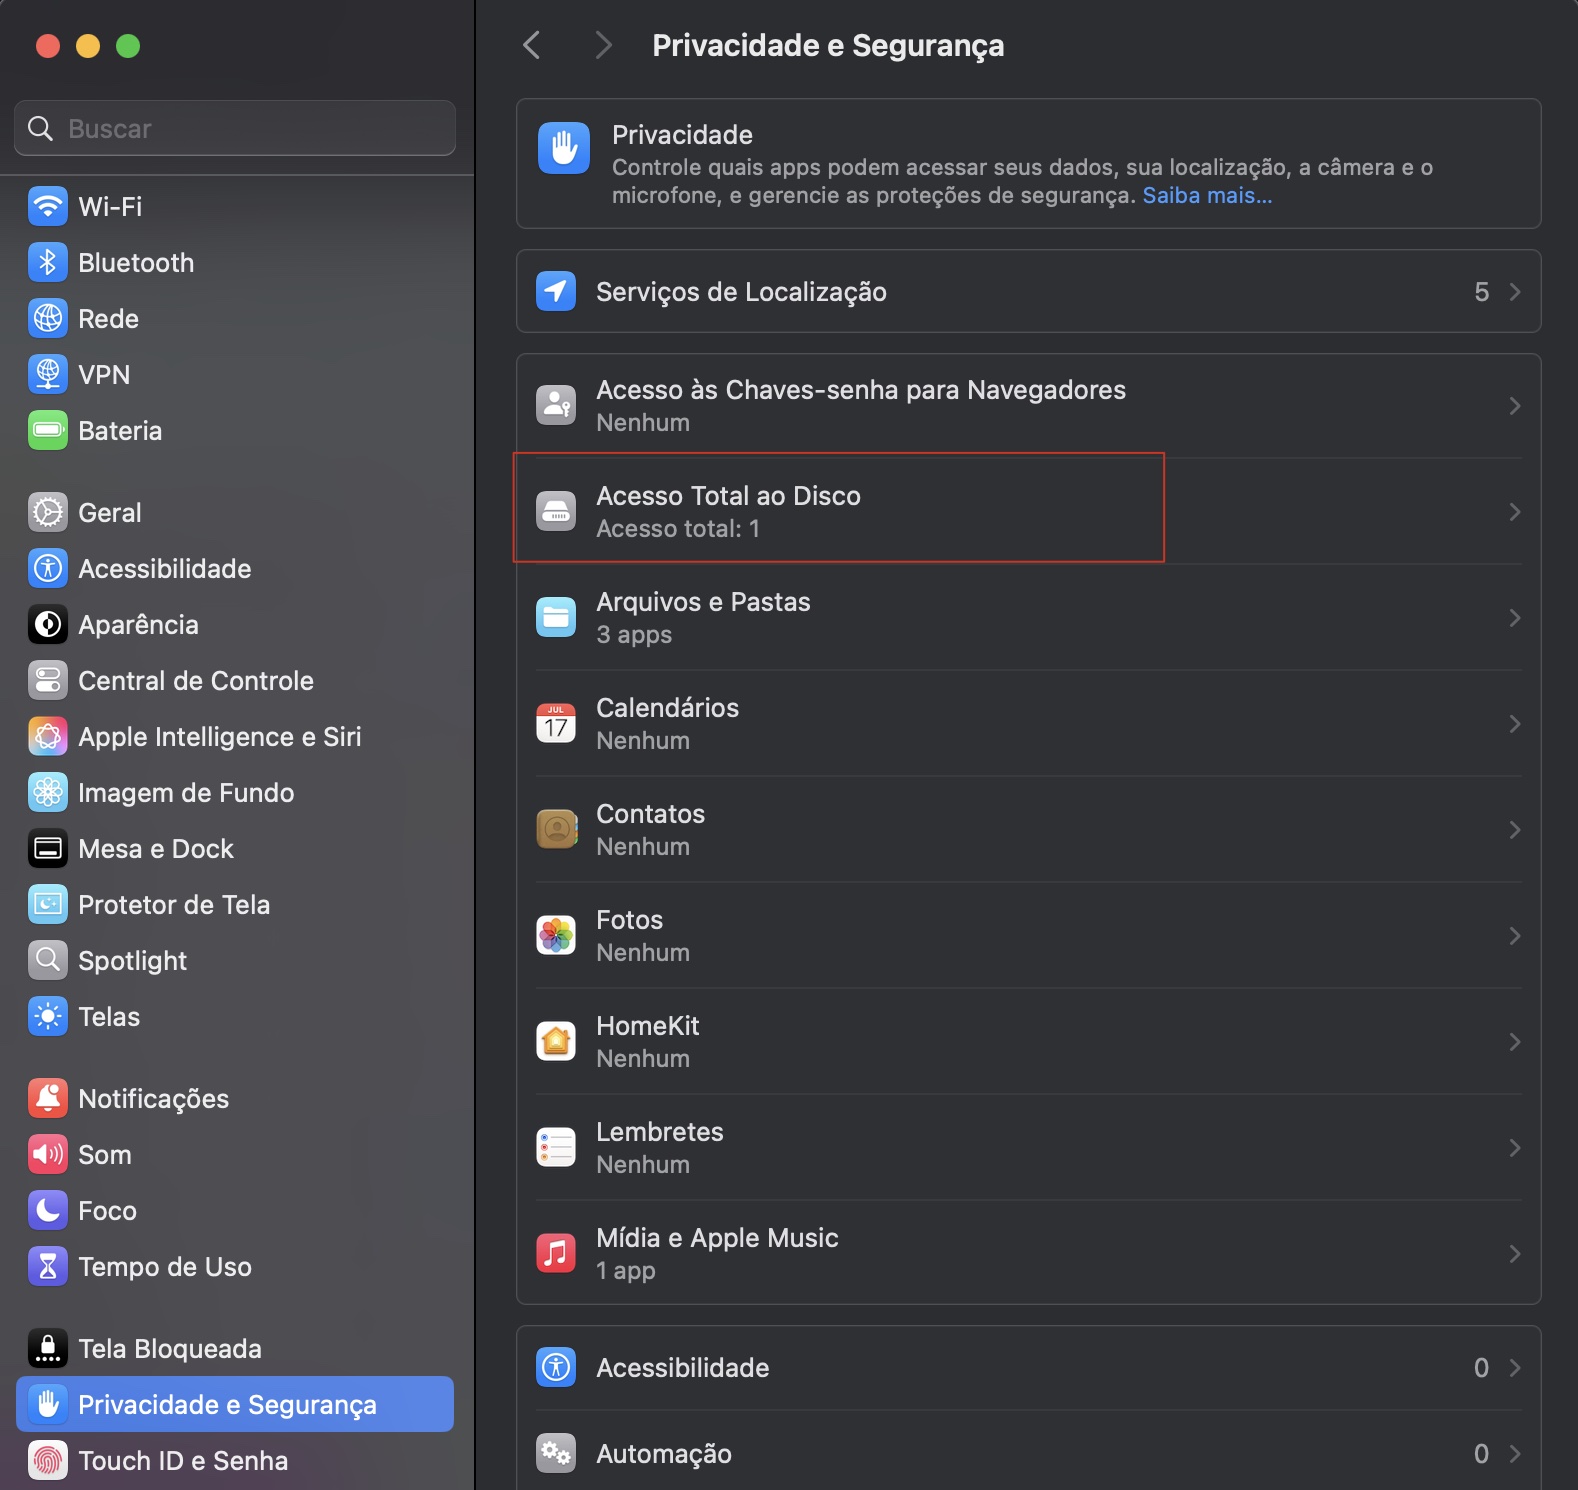The width and height of the screenshot is (1578, 1490).
Task: Click the VPN sidebar icon
Action: coord(48,375)
